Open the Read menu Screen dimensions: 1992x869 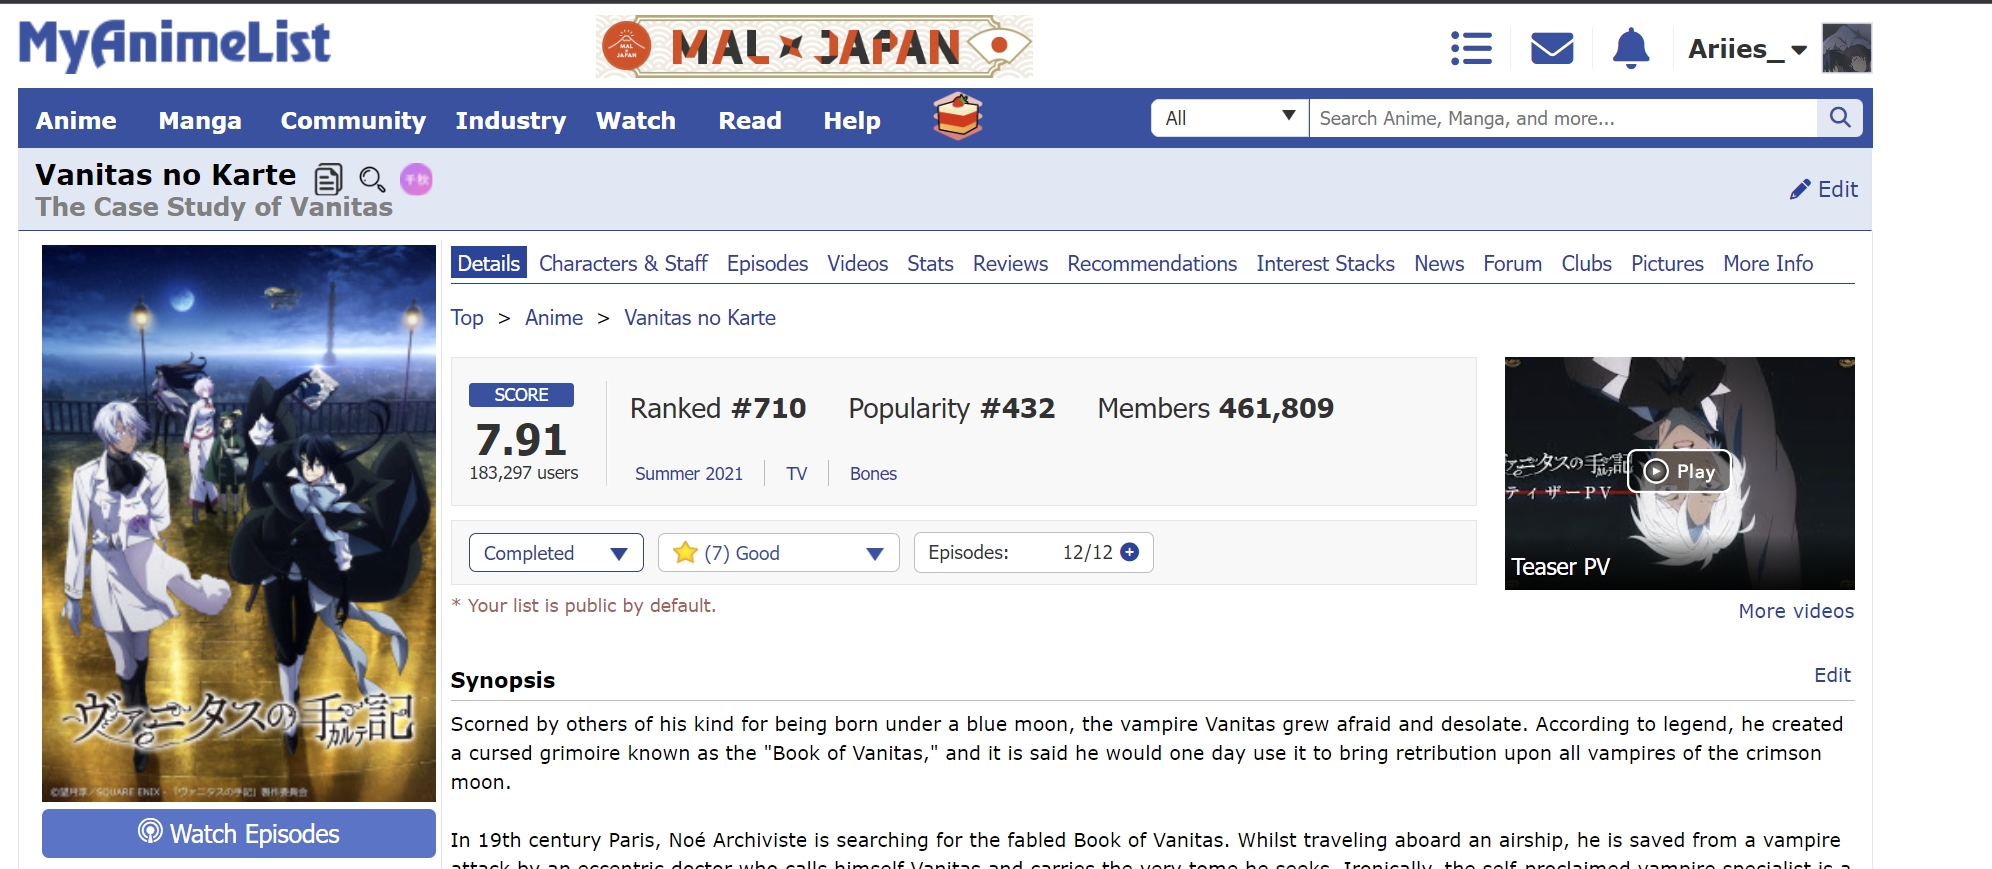click(750, 120)
